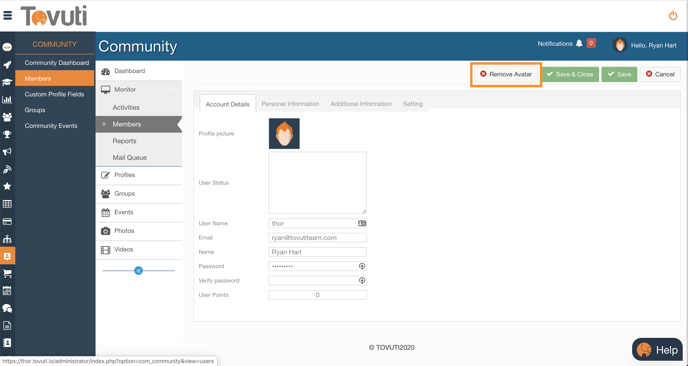Screen dimensions: 688x366
Task: Open the chat bubbles sidebar icon
Action: pos(7,309)
